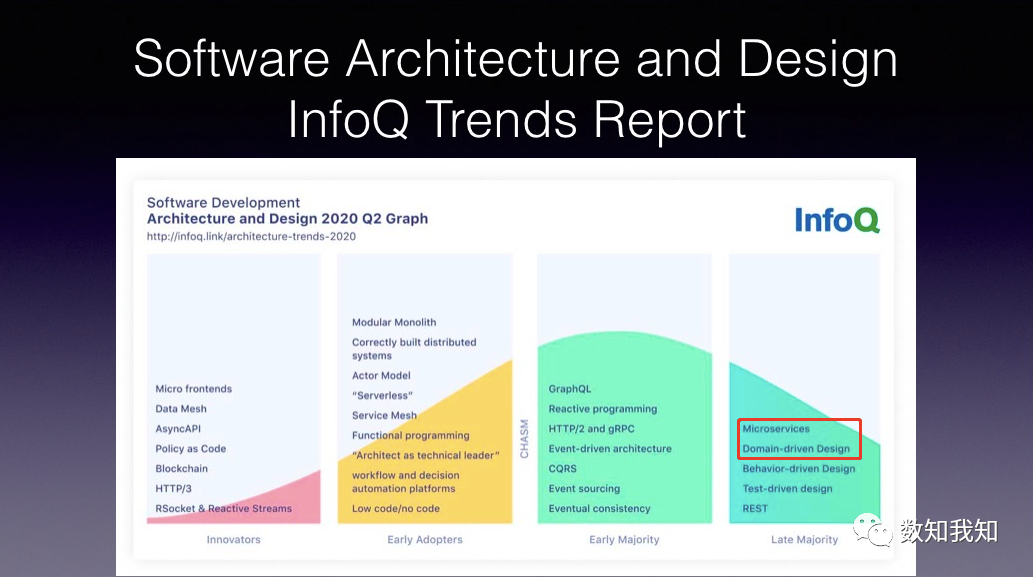
Task: Click the 'AsyncAPI' item
Action: 178,429
